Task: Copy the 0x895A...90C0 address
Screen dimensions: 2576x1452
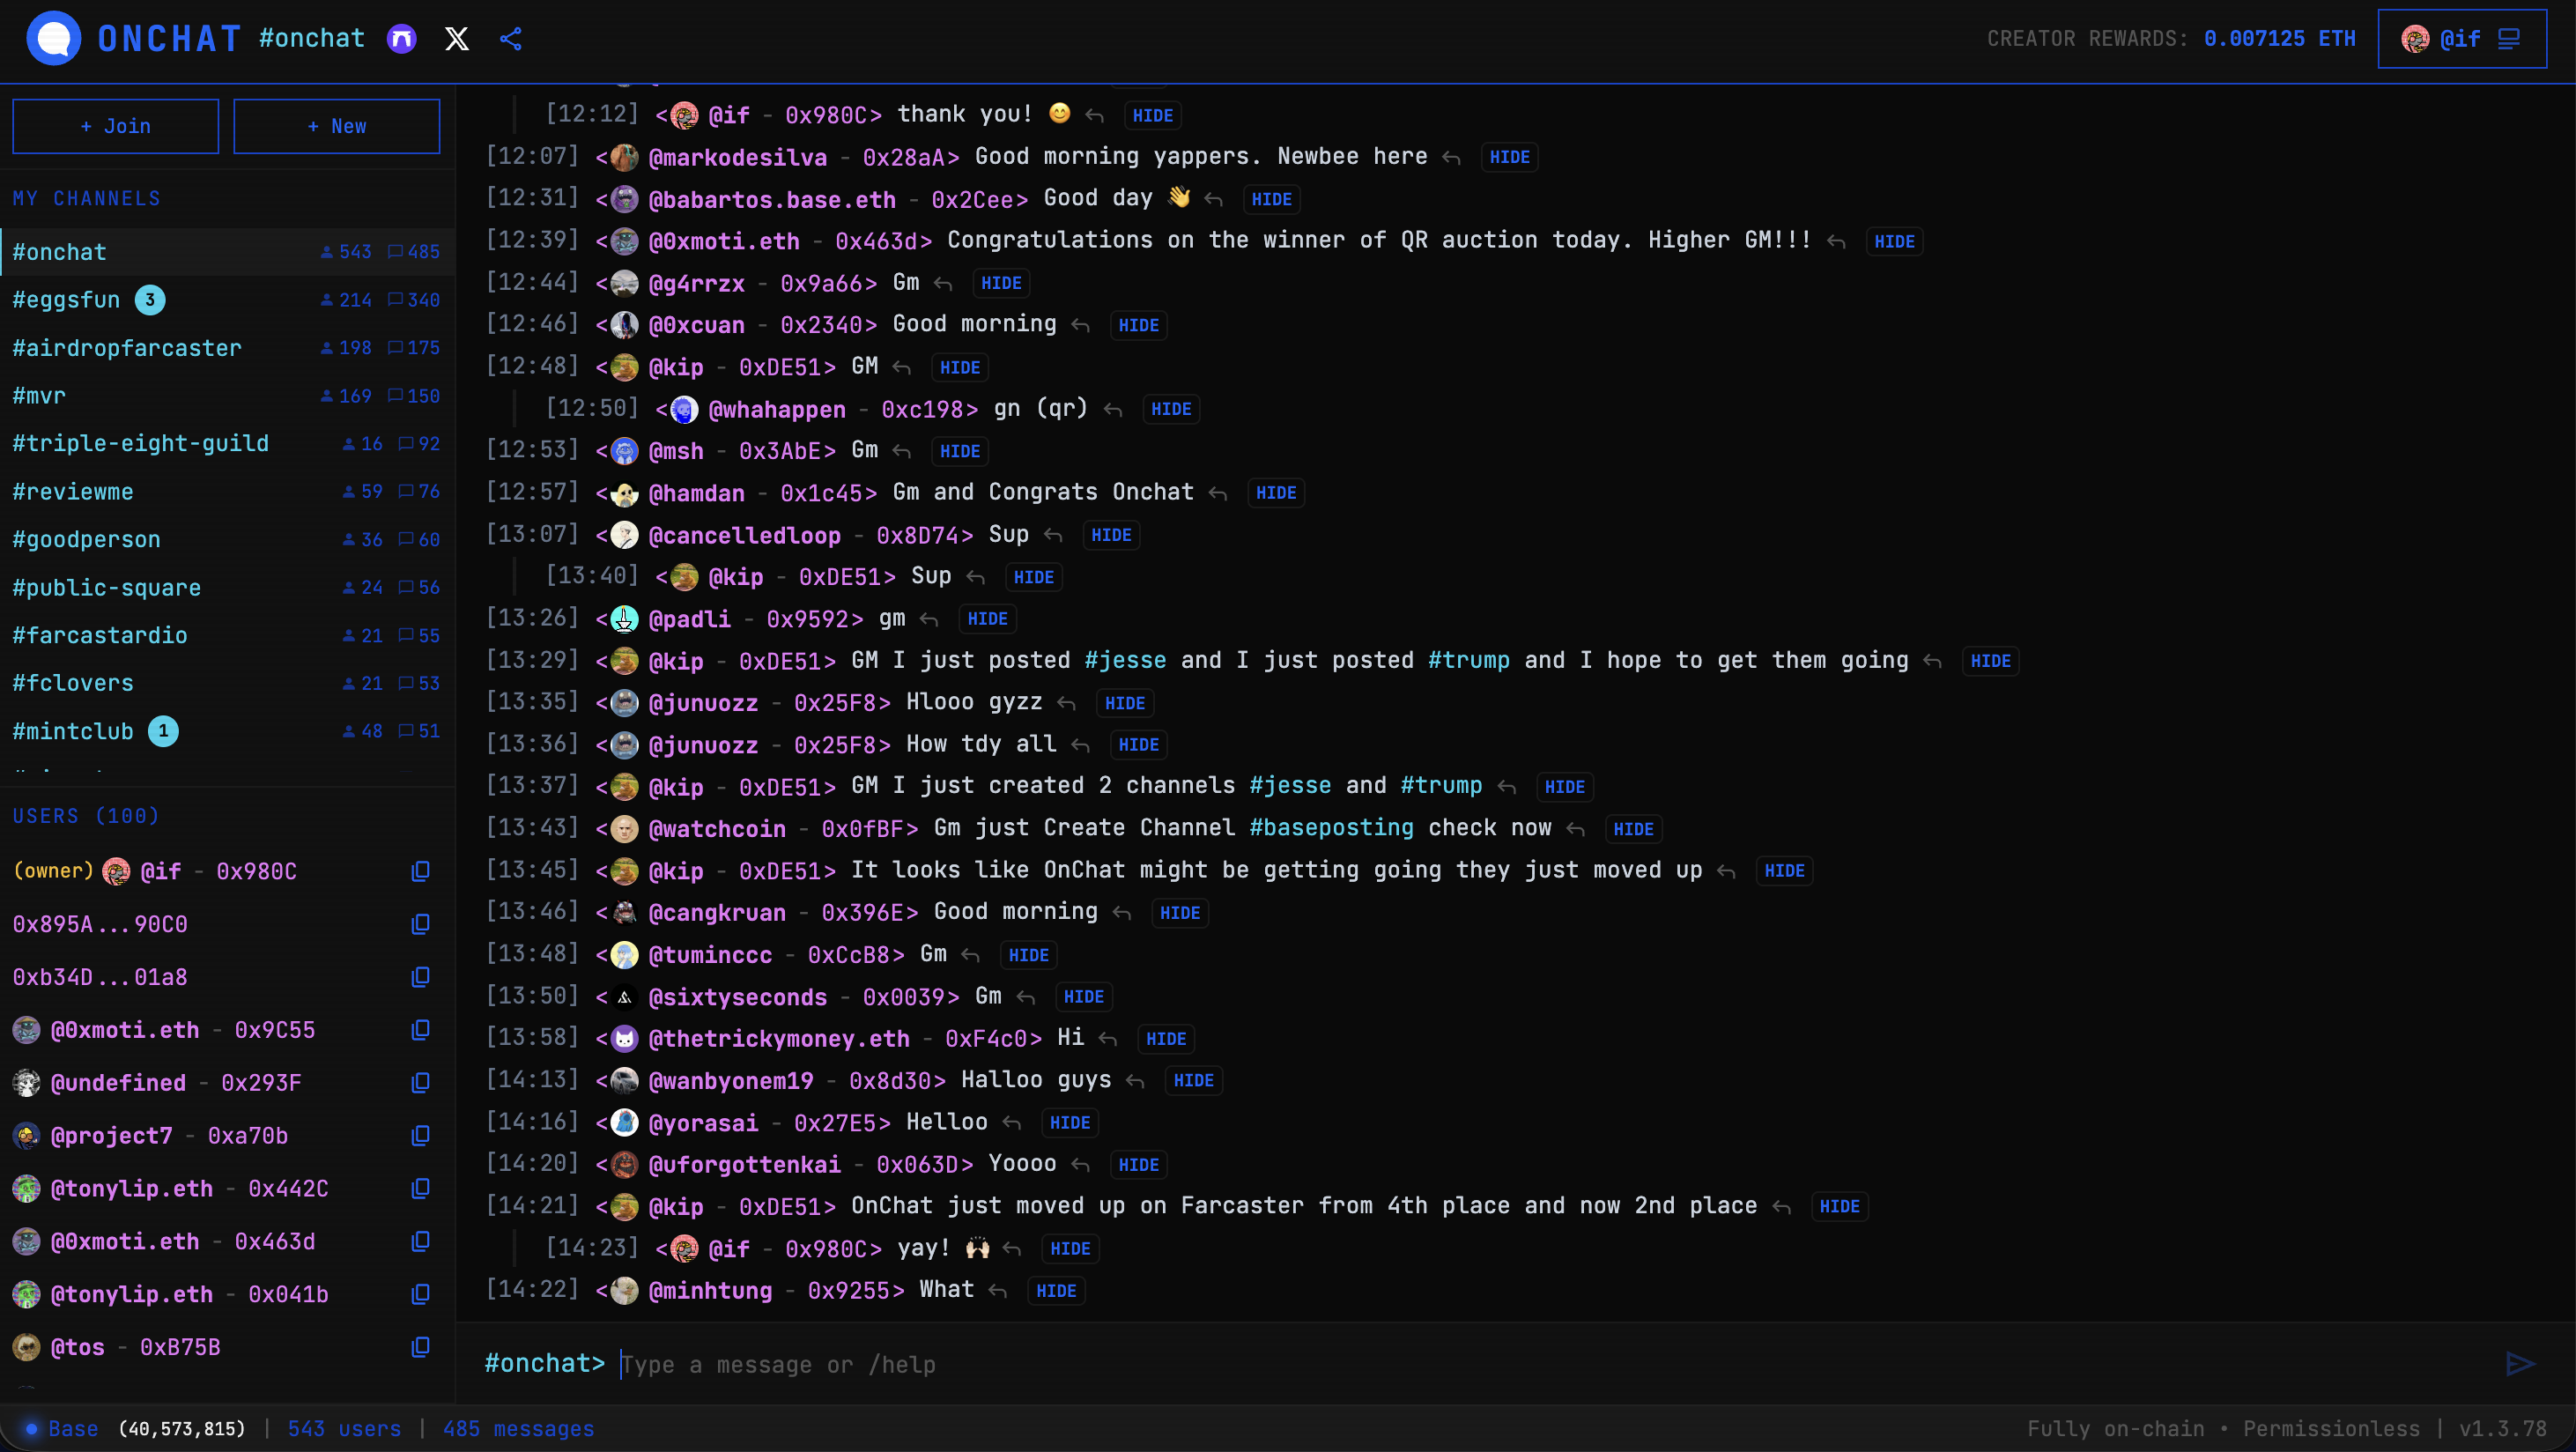Action: (420, 924)
